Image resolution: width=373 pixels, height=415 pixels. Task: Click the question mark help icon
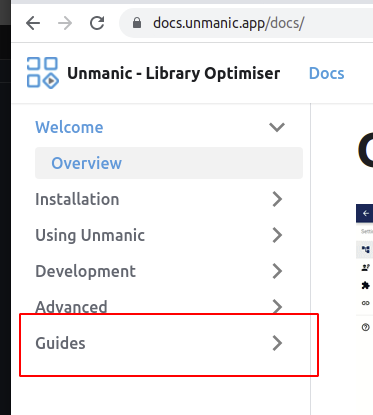pos(365,327)
